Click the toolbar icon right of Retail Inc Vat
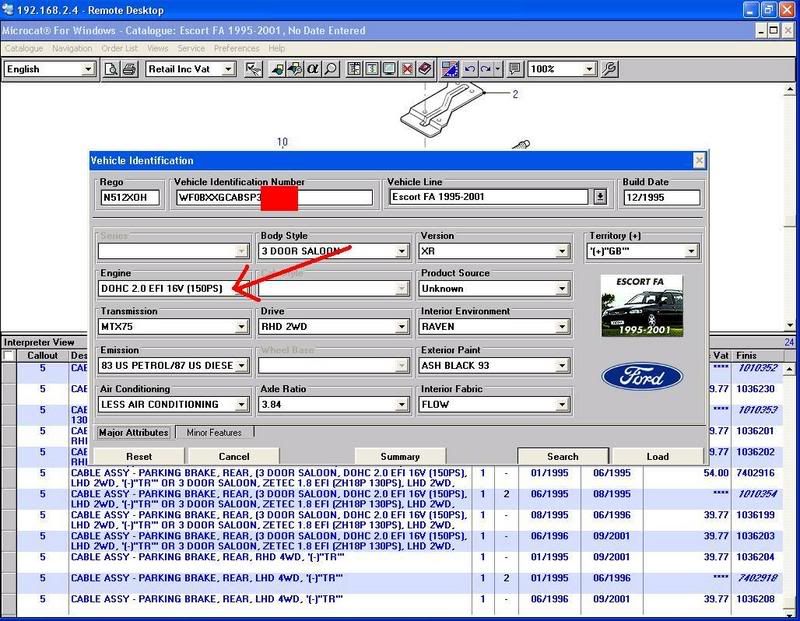The height and width of the screenshot is (621, 800). coord(253,69)
